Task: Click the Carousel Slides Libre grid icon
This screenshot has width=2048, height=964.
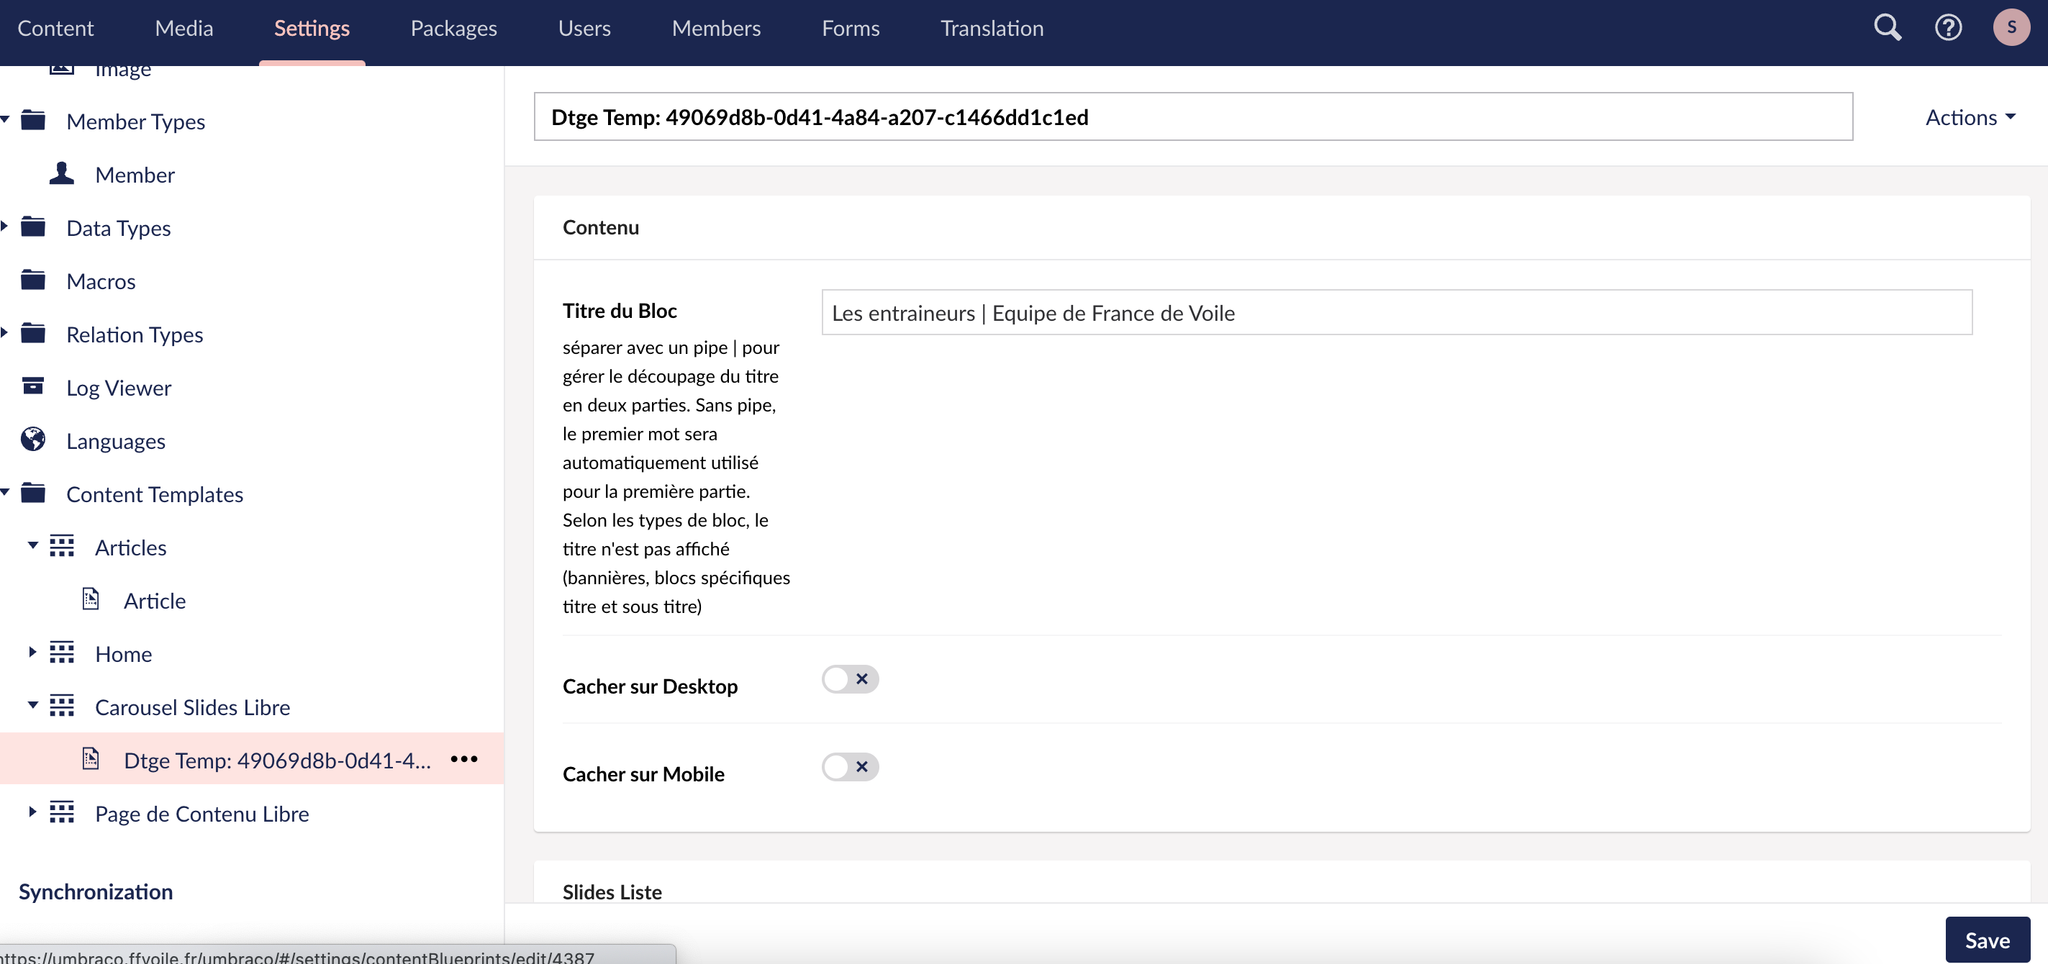Action: [x=62, y=706]
